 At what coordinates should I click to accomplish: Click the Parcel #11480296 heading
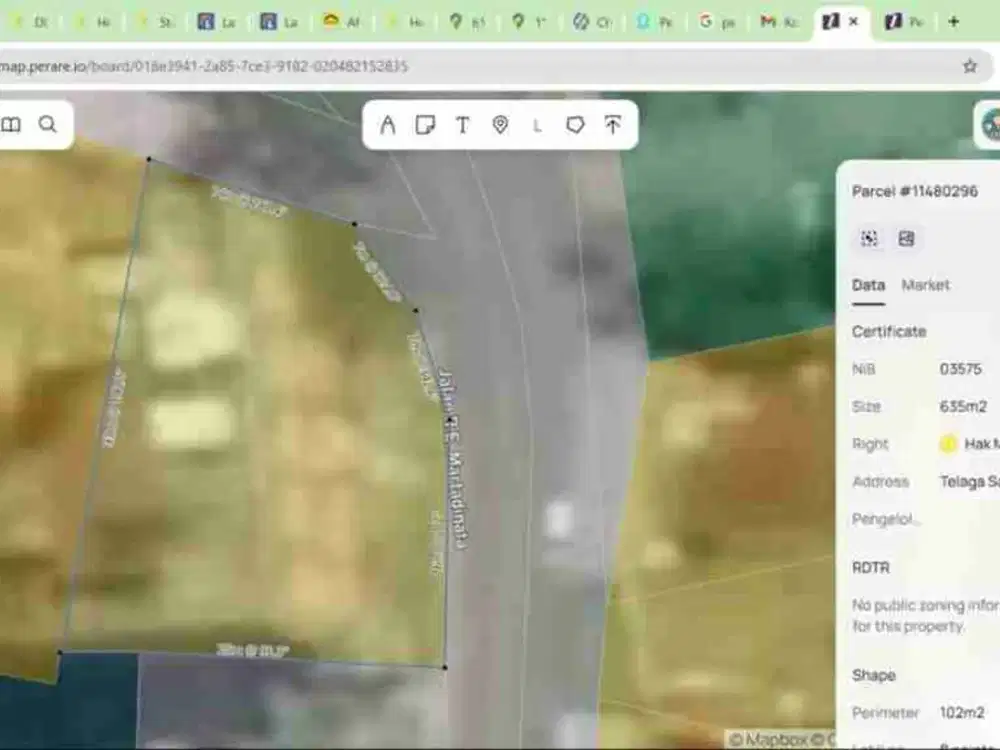[915, 191]
